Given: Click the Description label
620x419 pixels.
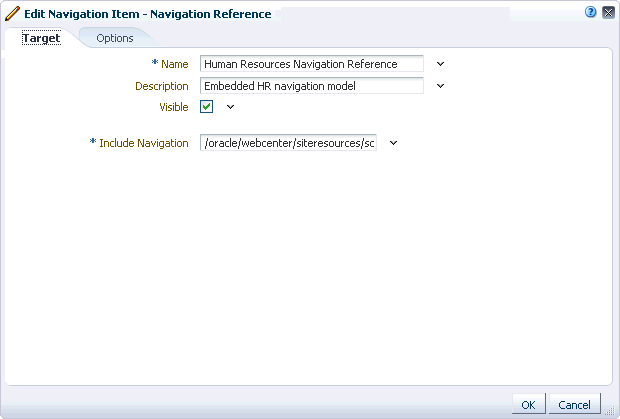Looking at the screenshot, I should tap(162, 86).
